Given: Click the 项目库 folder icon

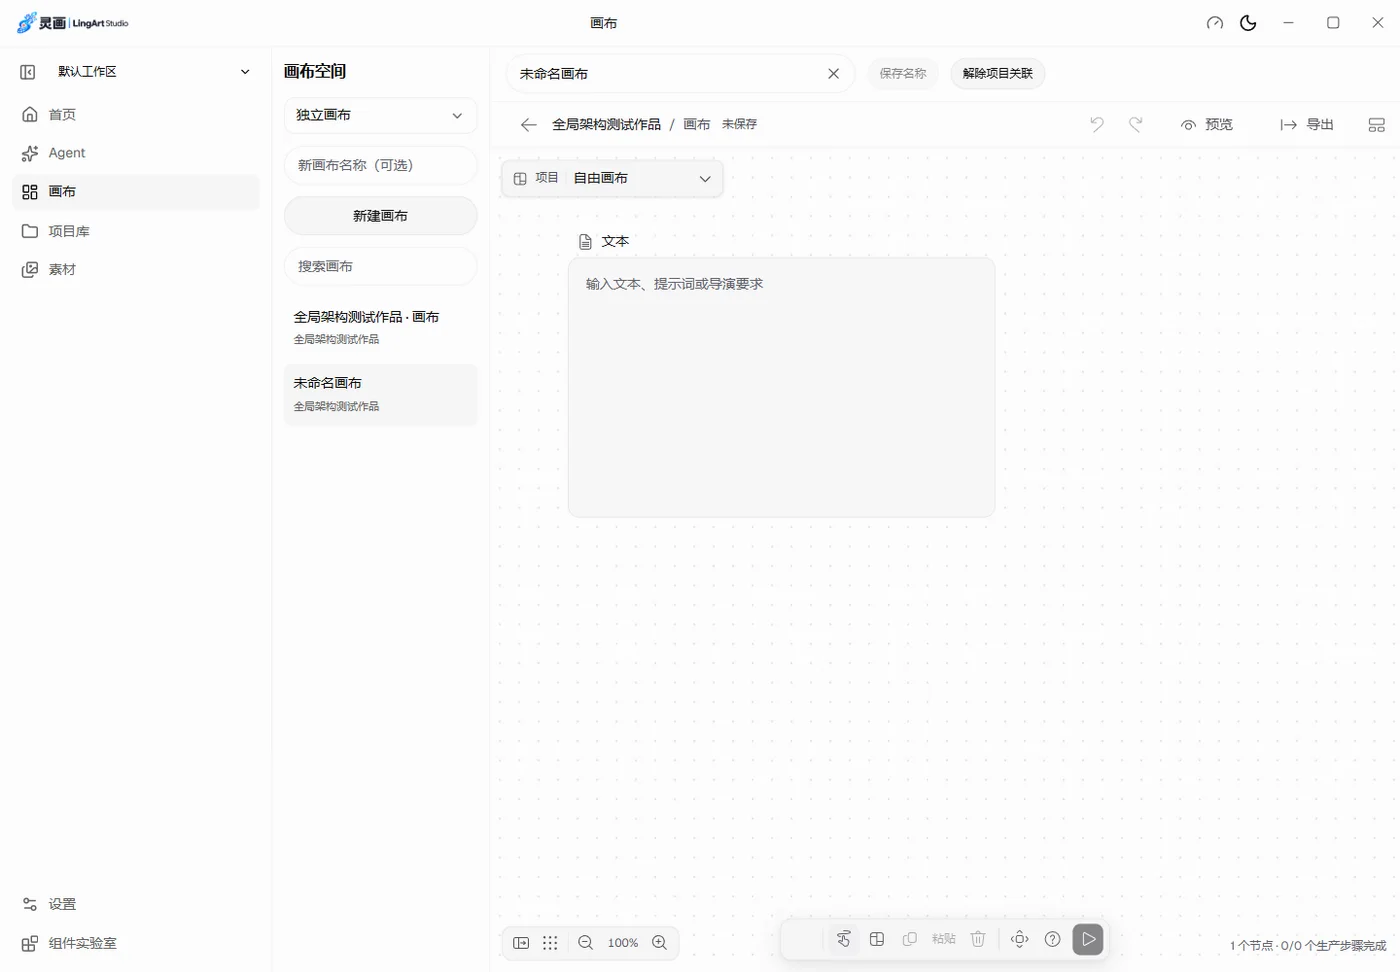Looking at the screenshot, I should tap(30, 231).
